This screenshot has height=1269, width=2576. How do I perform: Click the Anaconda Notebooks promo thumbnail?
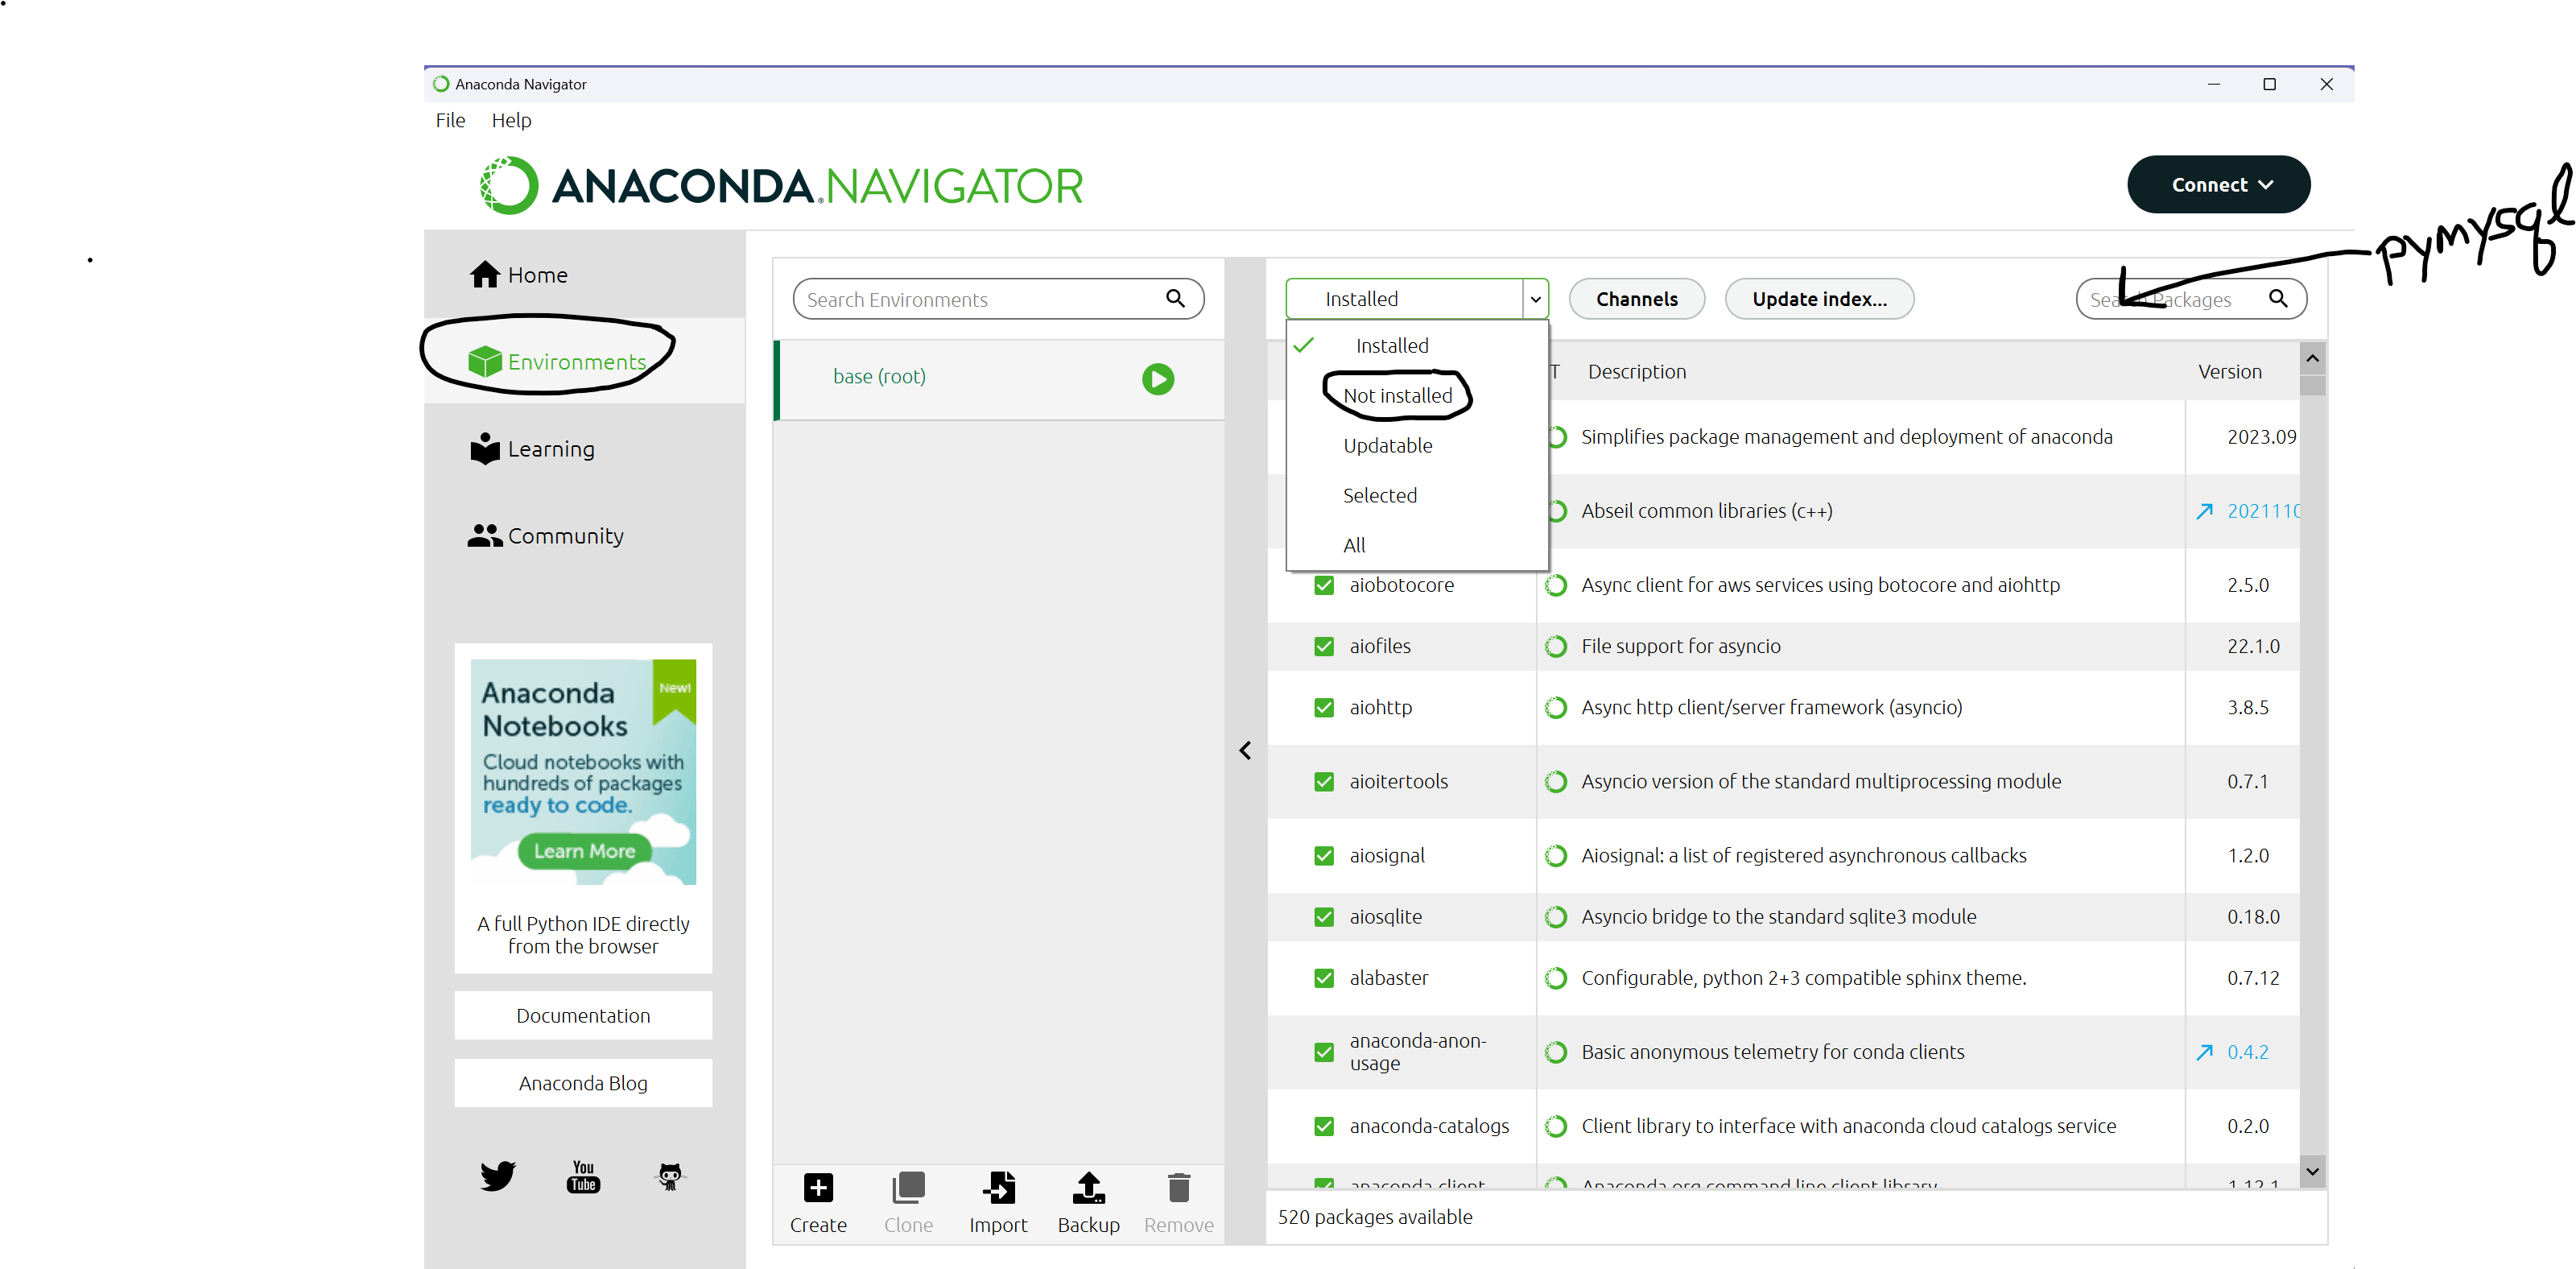(583, 772)
